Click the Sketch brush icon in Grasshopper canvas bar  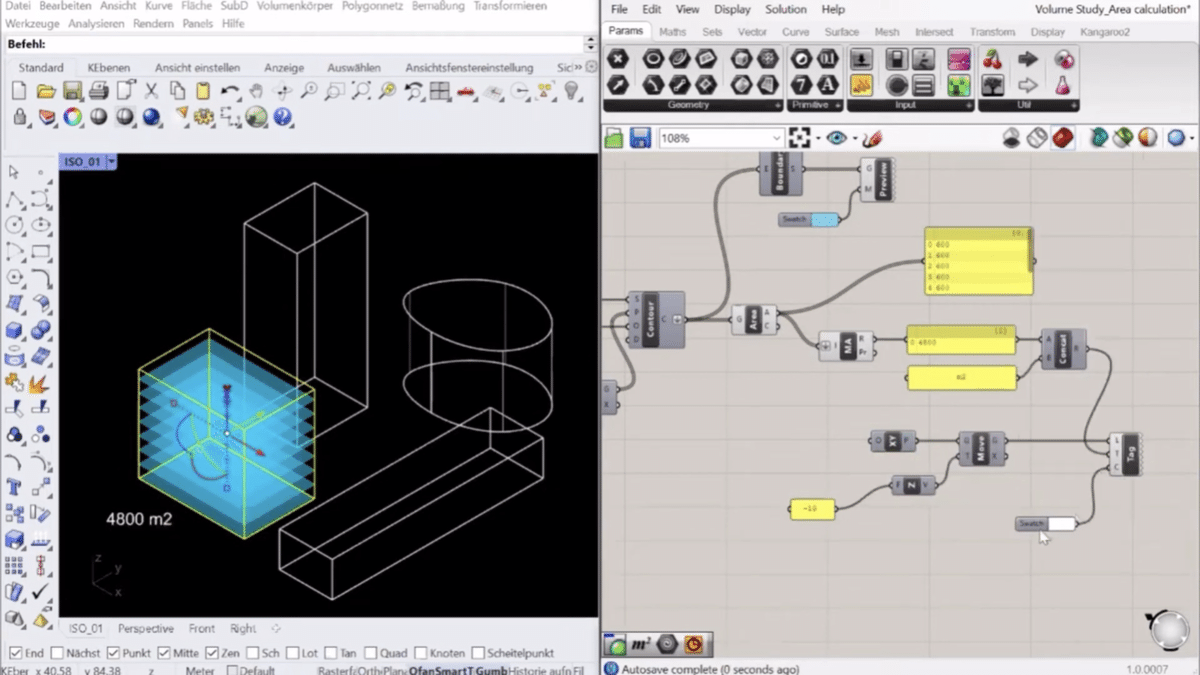tap(872, 138)
